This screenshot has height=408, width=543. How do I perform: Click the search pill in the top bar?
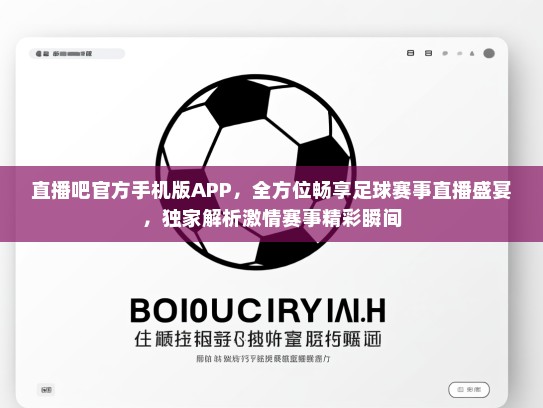click(77, 54)
